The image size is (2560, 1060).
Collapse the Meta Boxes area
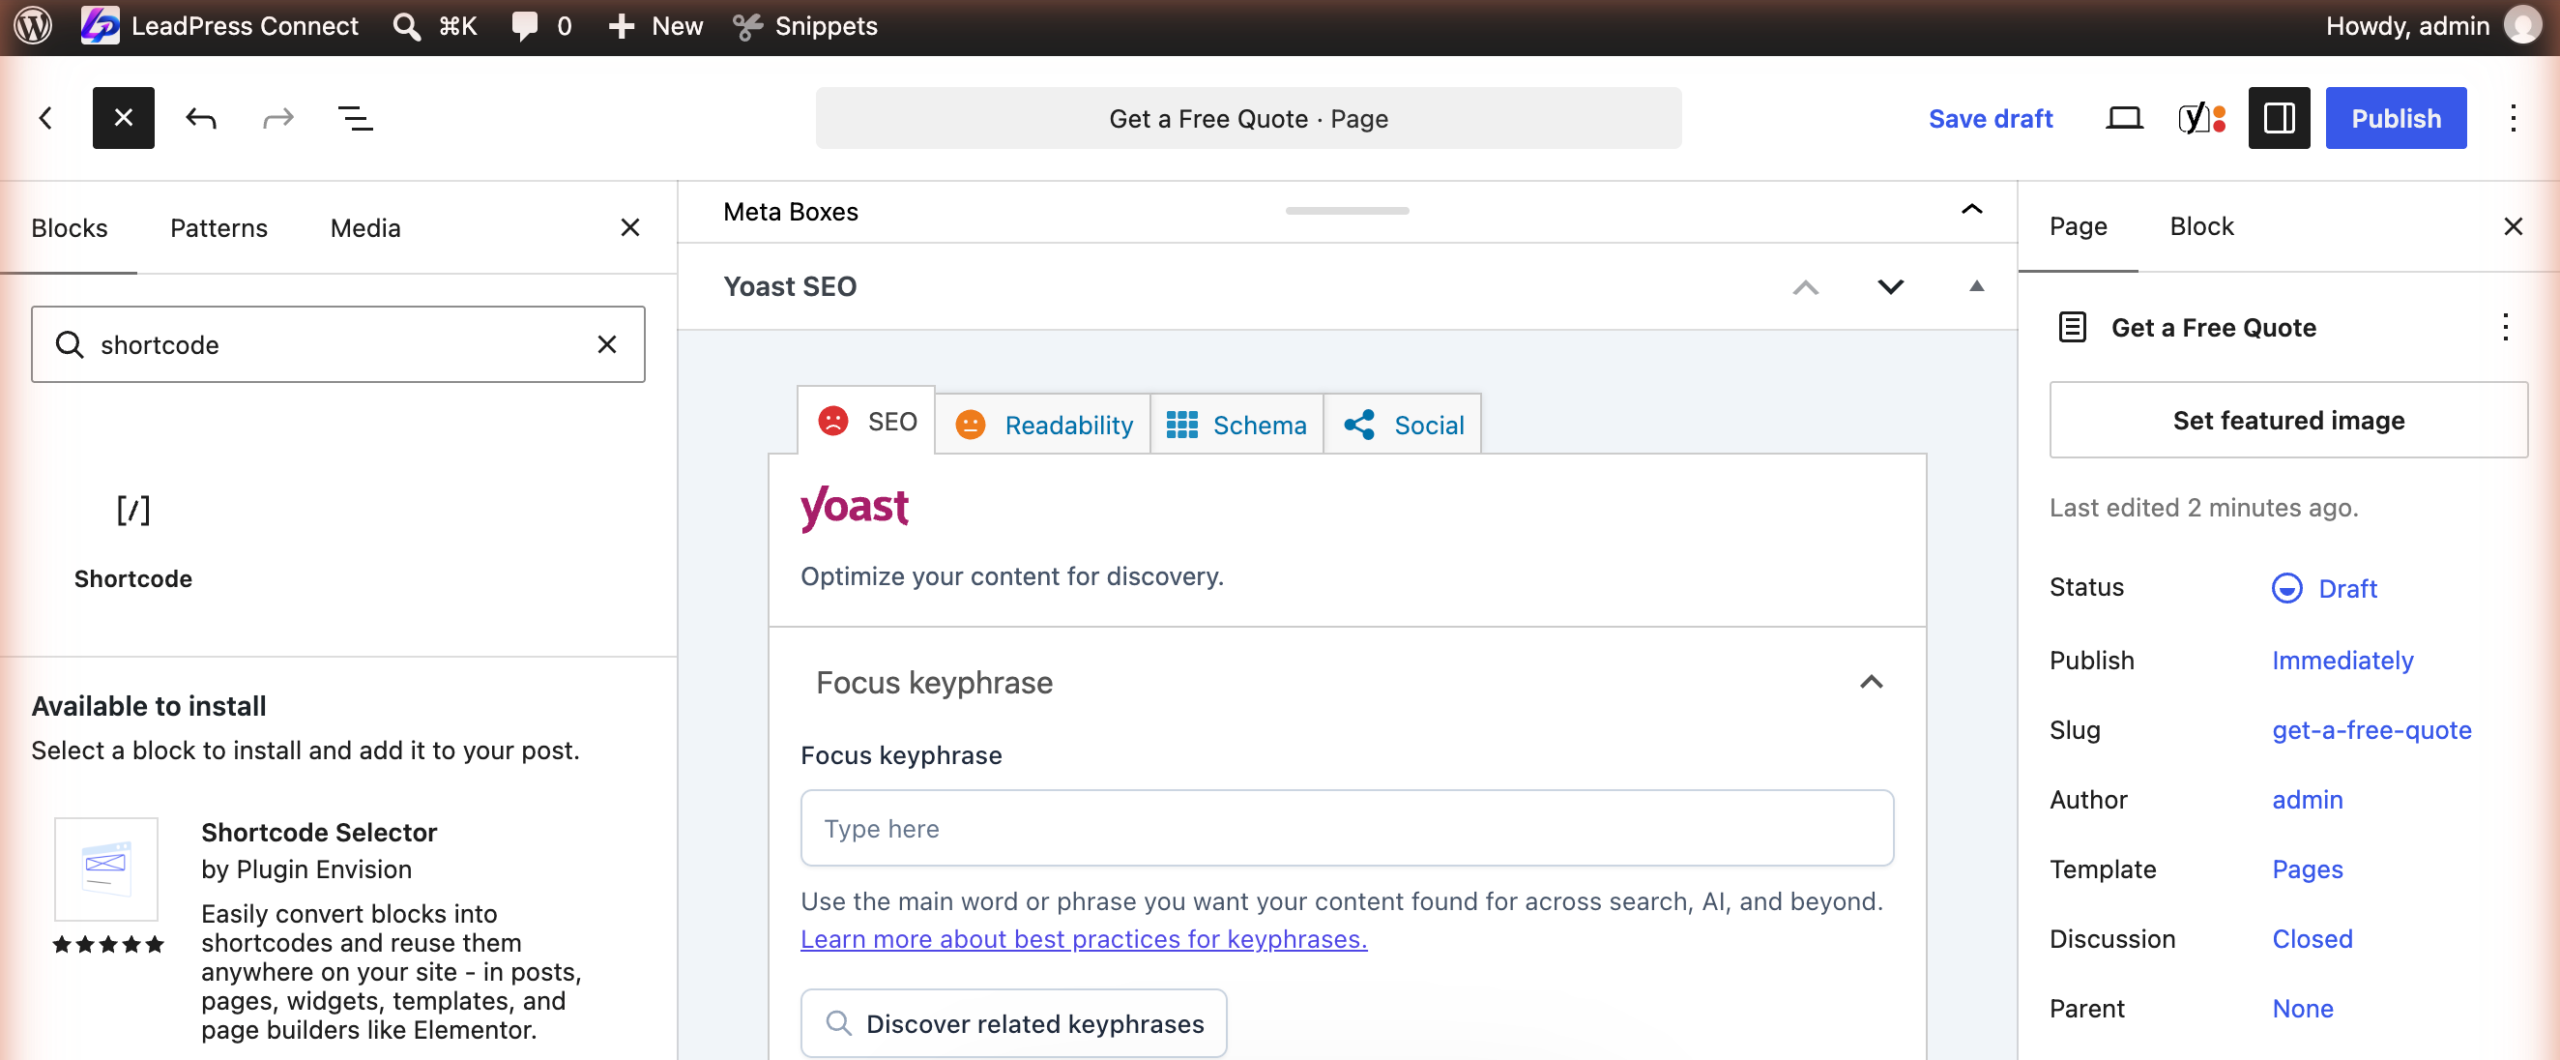[x=1971, y=210]
